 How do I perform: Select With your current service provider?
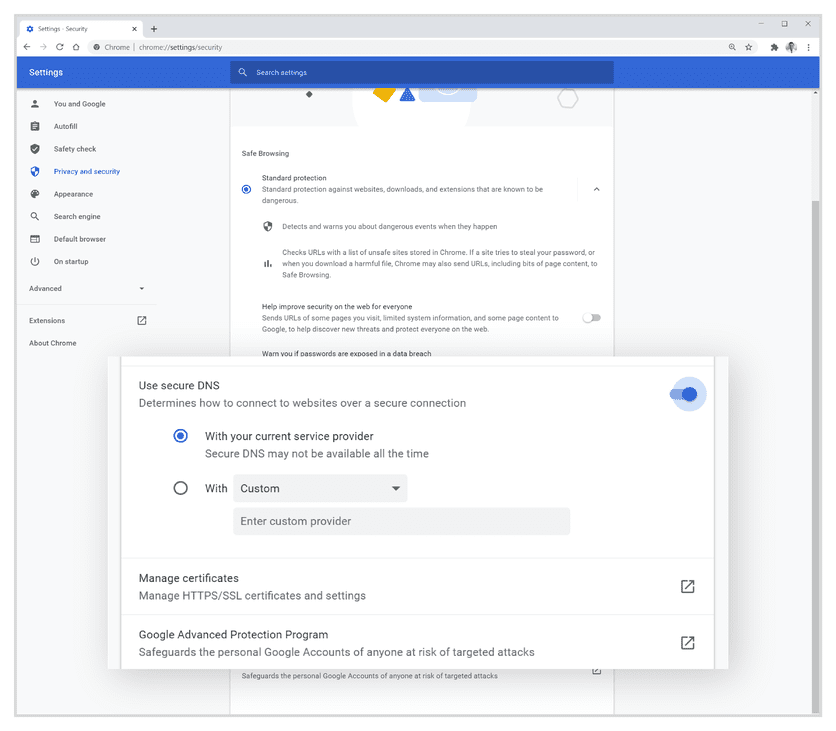click(180, 436)
